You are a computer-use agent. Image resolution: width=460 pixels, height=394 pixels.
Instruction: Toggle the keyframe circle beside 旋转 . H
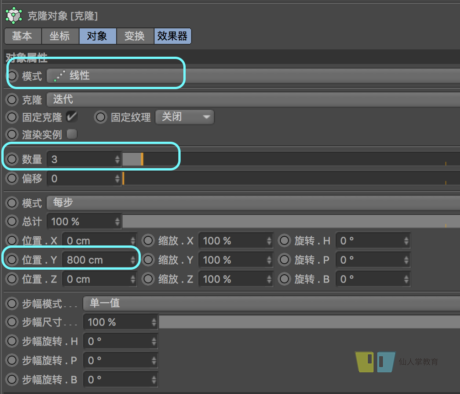(x=285, y=241)
